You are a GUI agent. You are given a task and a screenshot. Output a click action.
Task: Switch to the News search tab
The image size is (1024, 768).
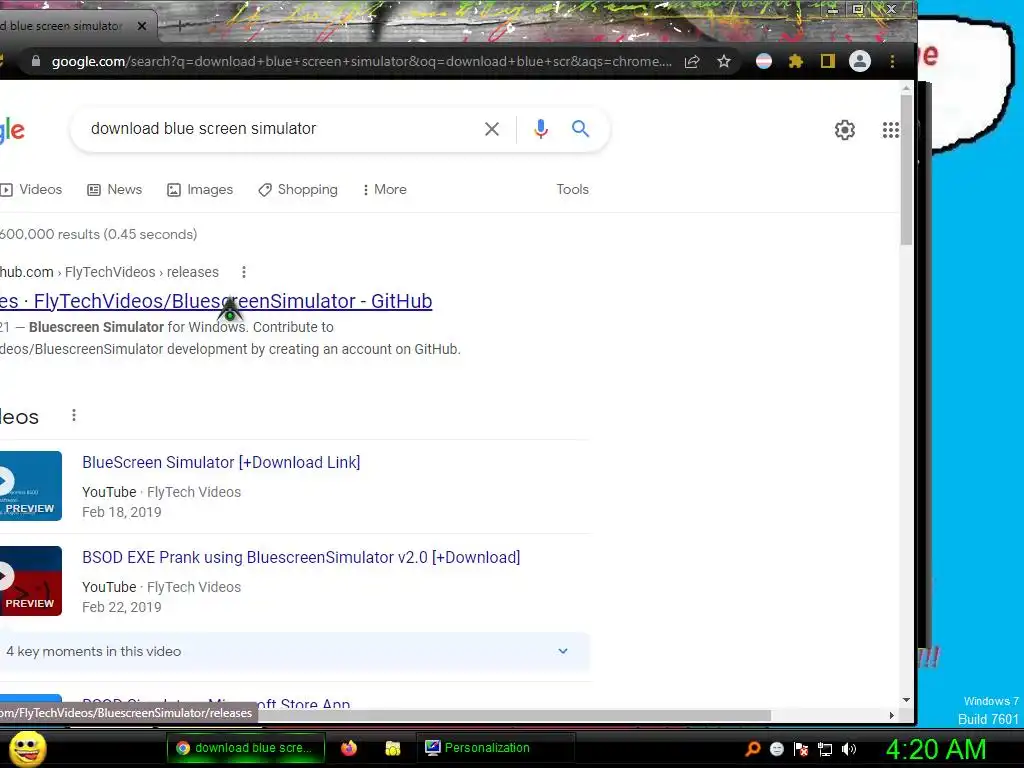114,189
